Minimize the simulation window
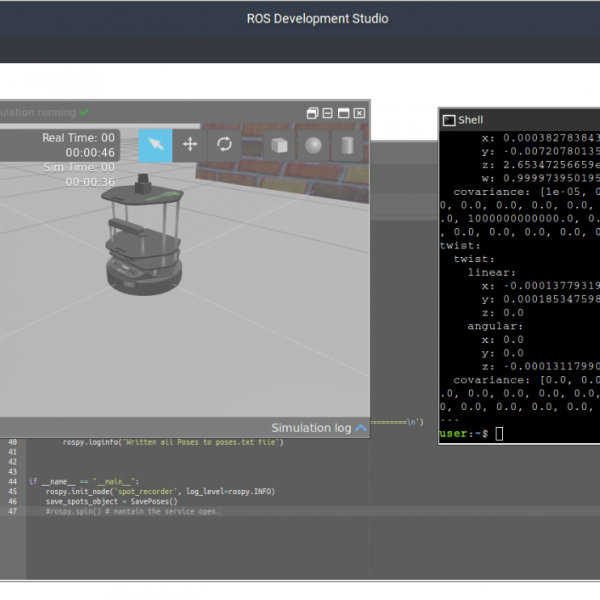 [x=328, y=113]
